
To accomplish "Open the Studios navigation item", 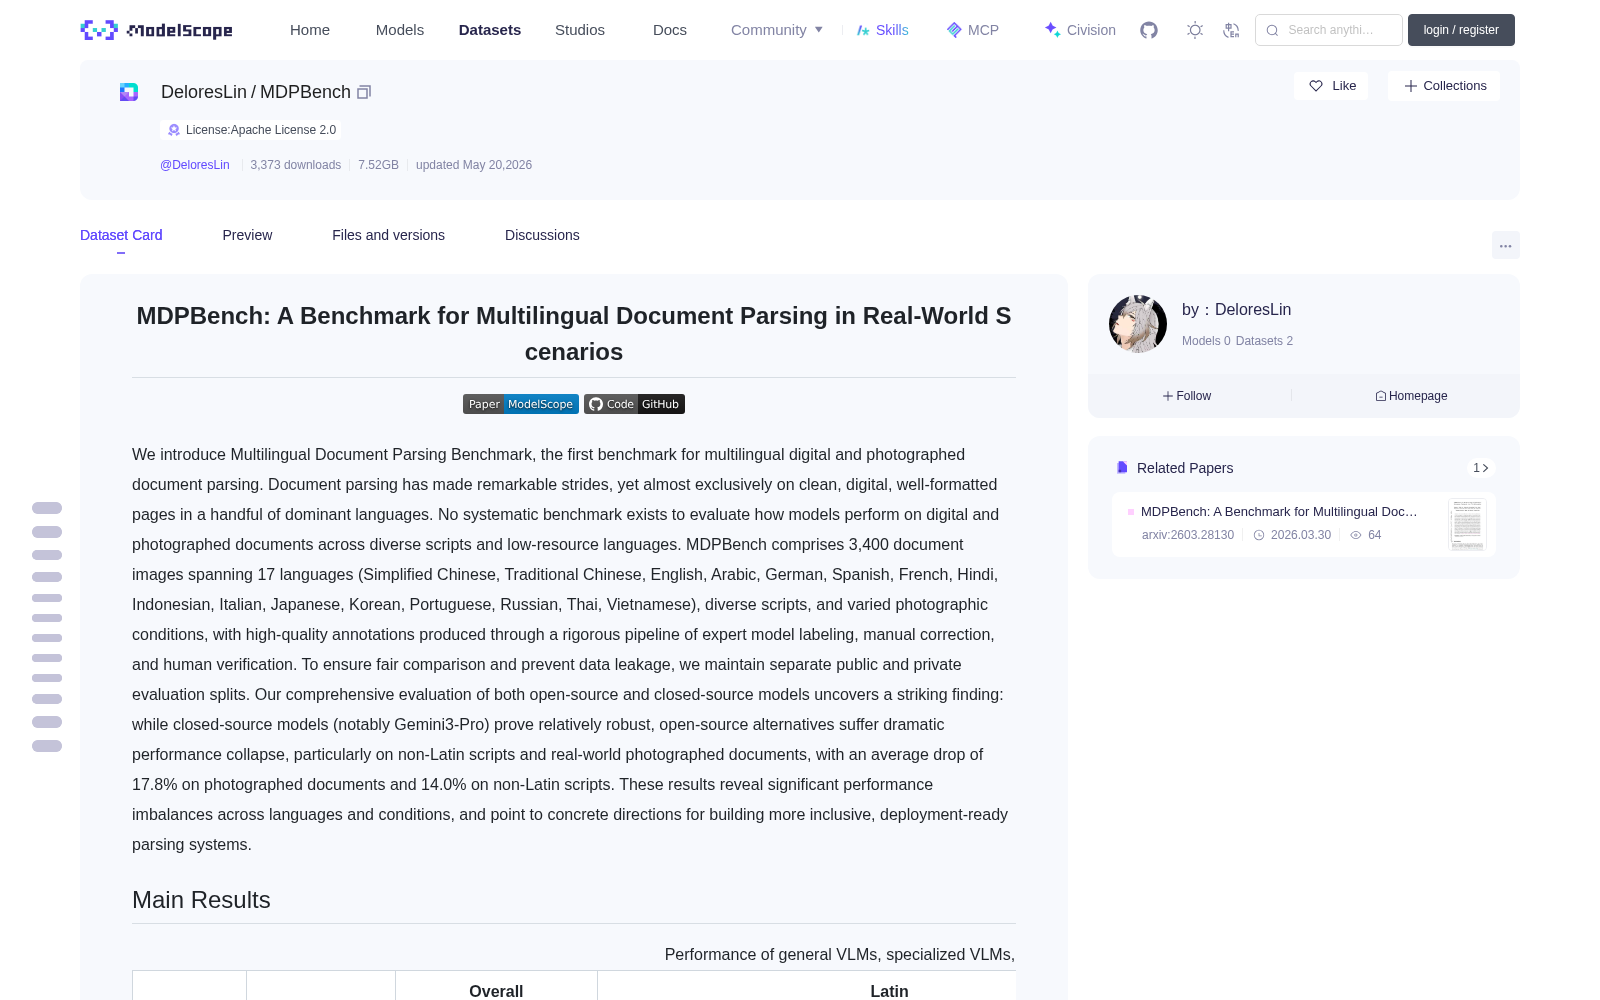I will (580, 30).
